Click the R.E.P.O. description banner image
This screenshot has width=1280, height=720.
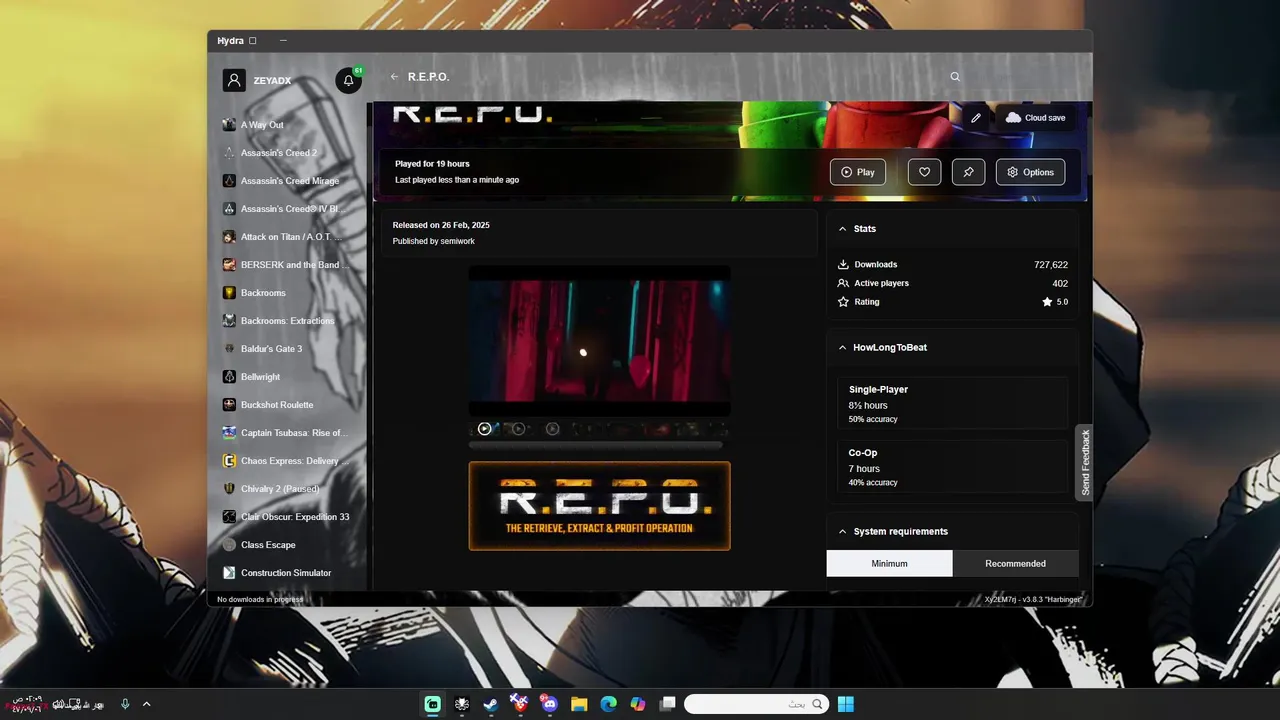click(x=600, y=506)
